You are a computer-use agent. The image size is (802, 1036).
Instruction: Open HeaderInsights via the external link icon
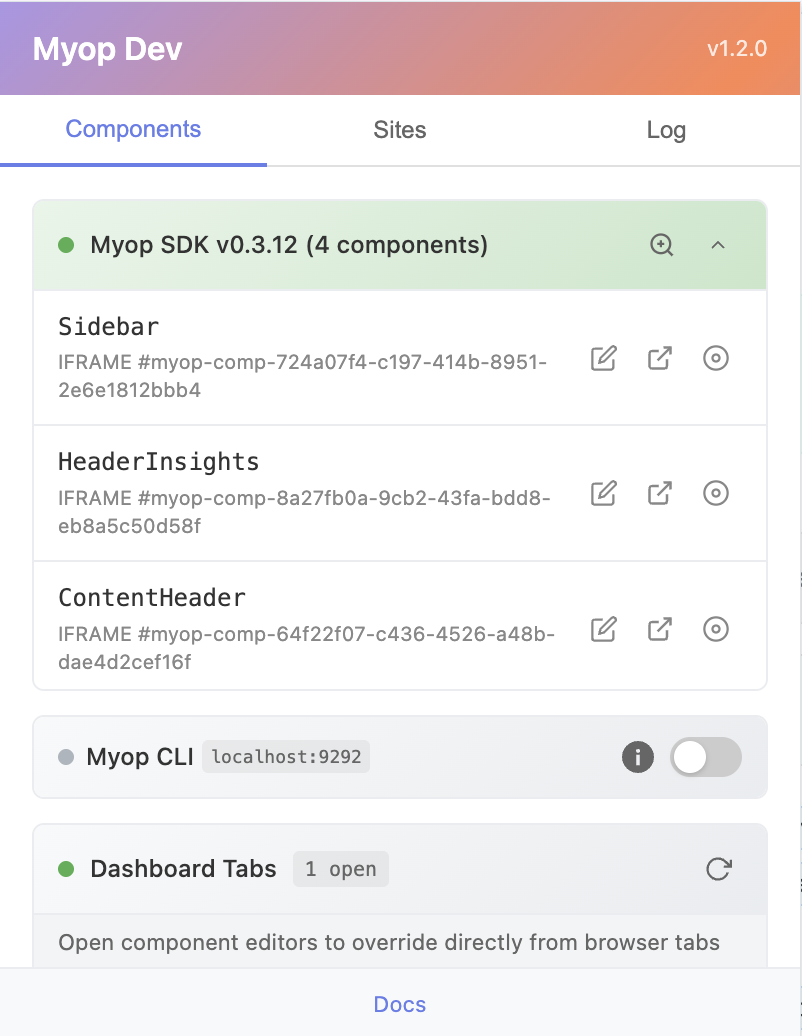click(x=659, y=493)
